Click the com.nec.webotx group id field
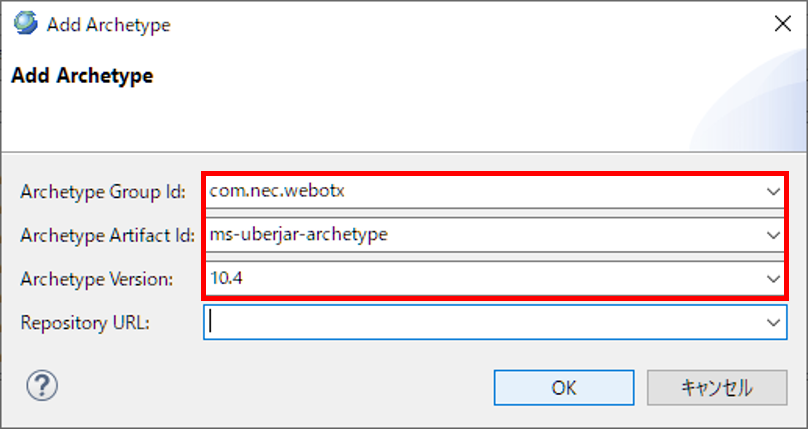This screenshot has width=808, height=429. click(480, 190)
